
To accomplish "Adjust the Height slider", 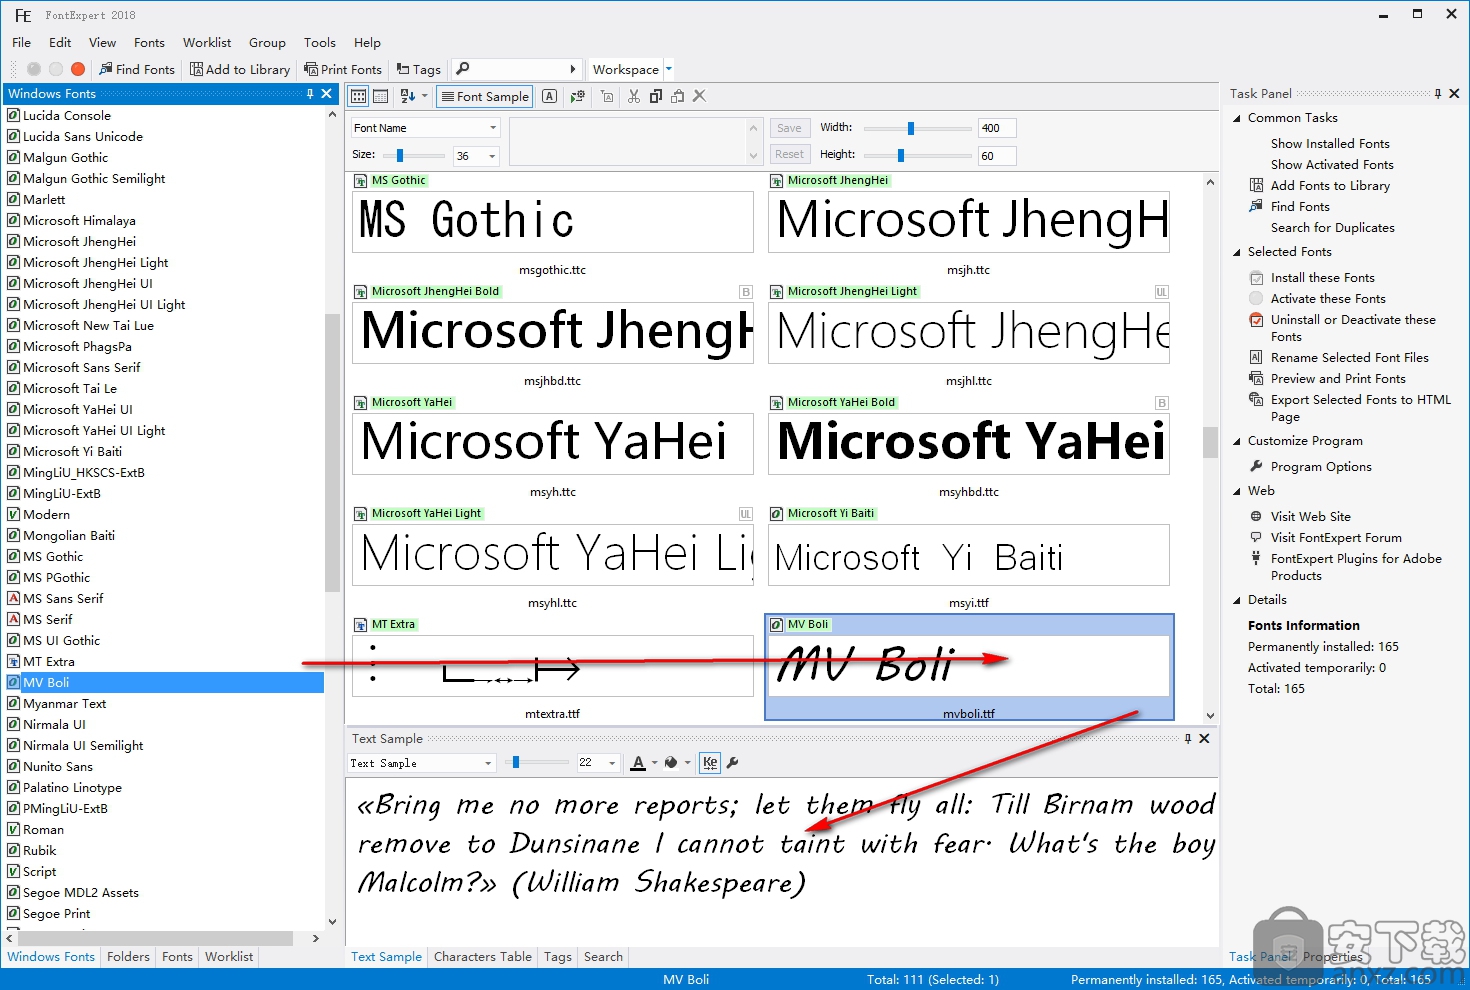I will click(x=901, y=155).
